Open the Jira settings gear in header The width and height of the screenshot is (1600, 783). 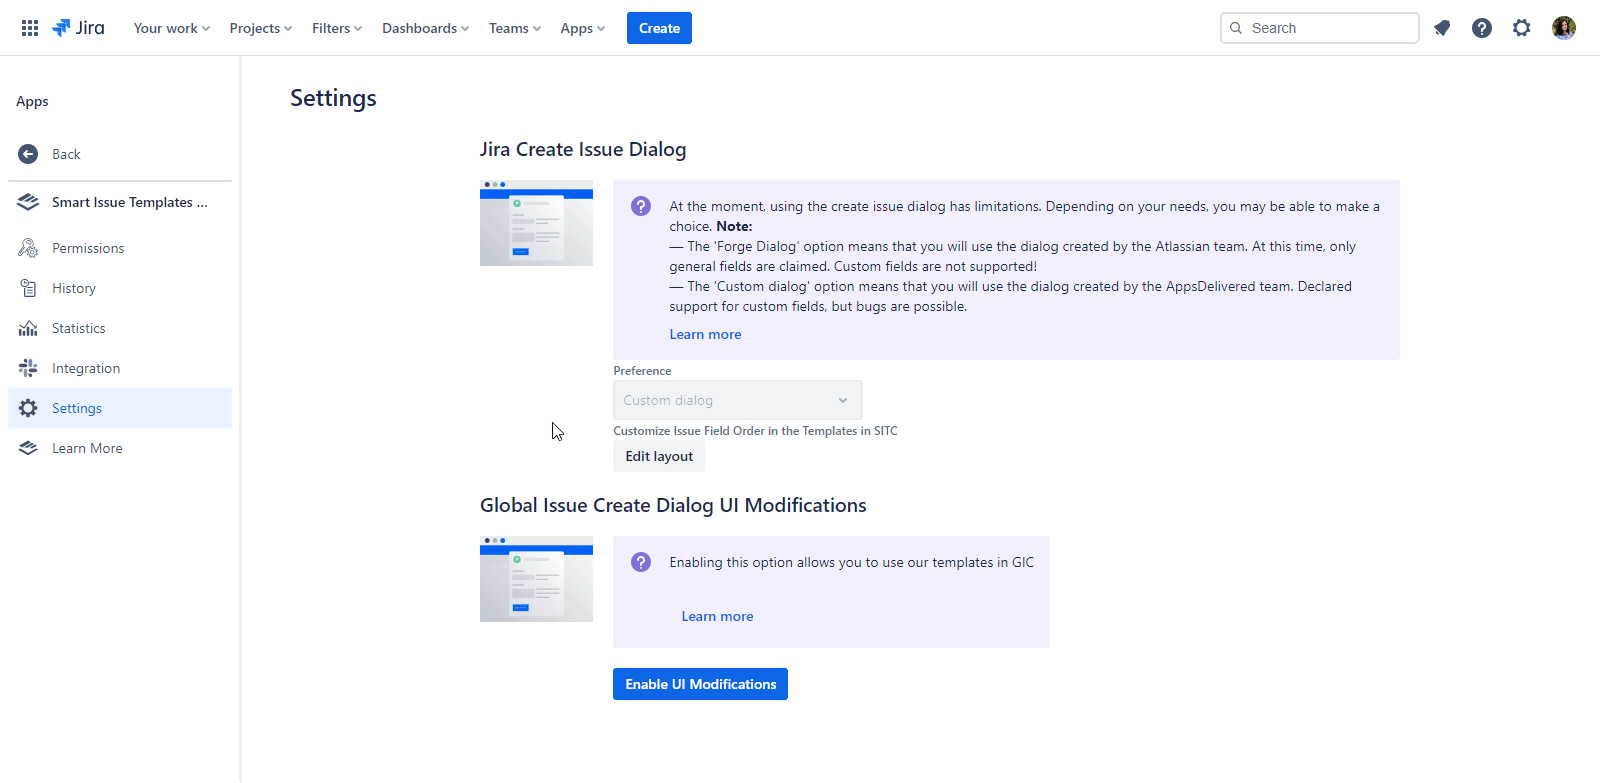(x=1522, y=28)
